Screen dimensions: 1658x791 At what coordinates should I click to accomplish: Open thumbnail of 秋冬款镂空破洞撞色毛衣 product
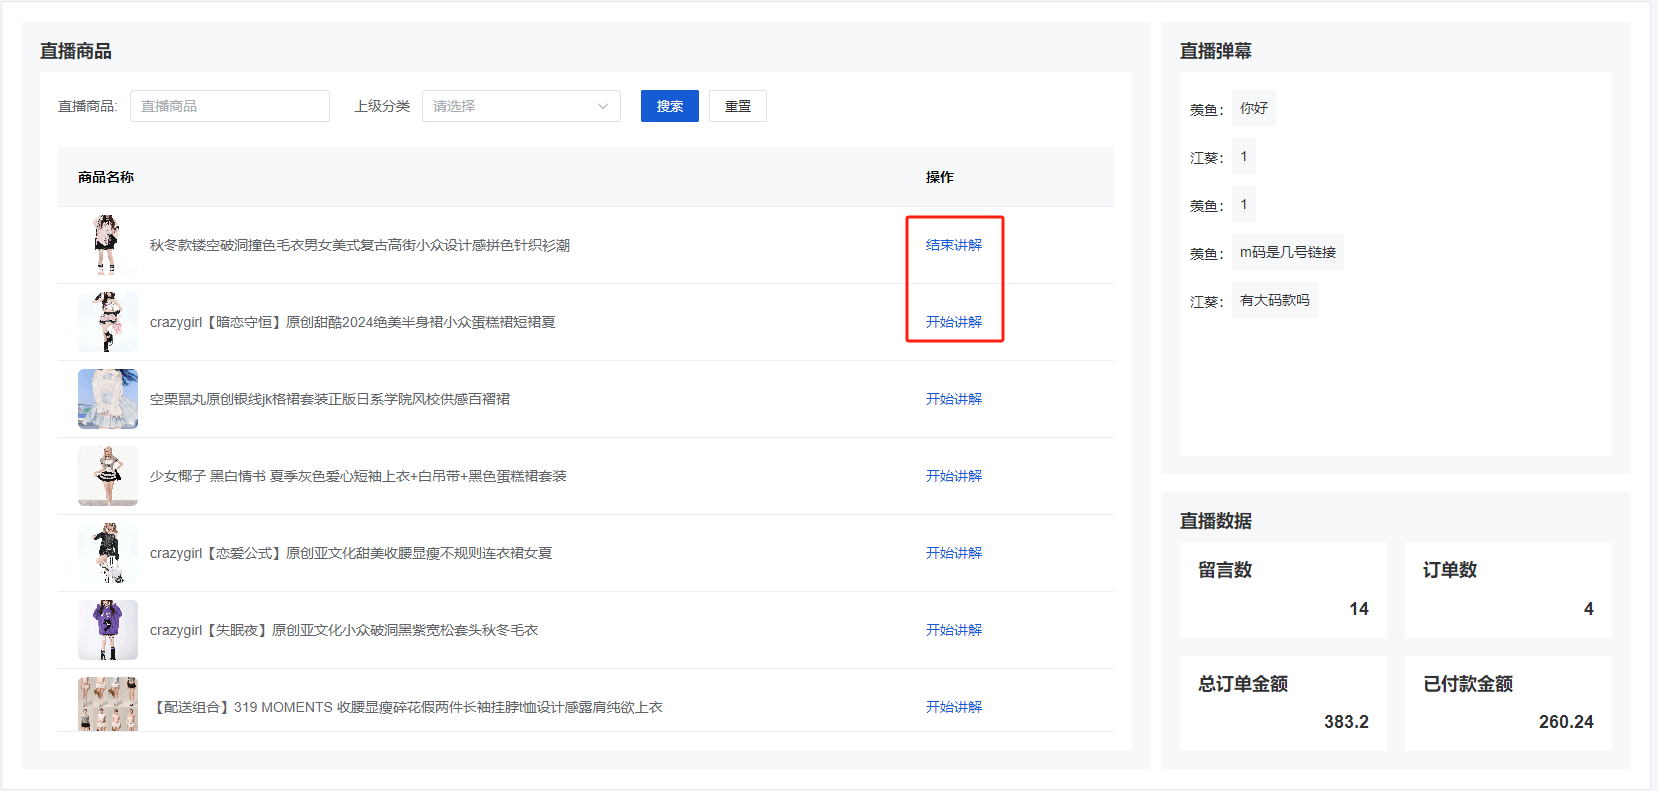pos(108,245)
